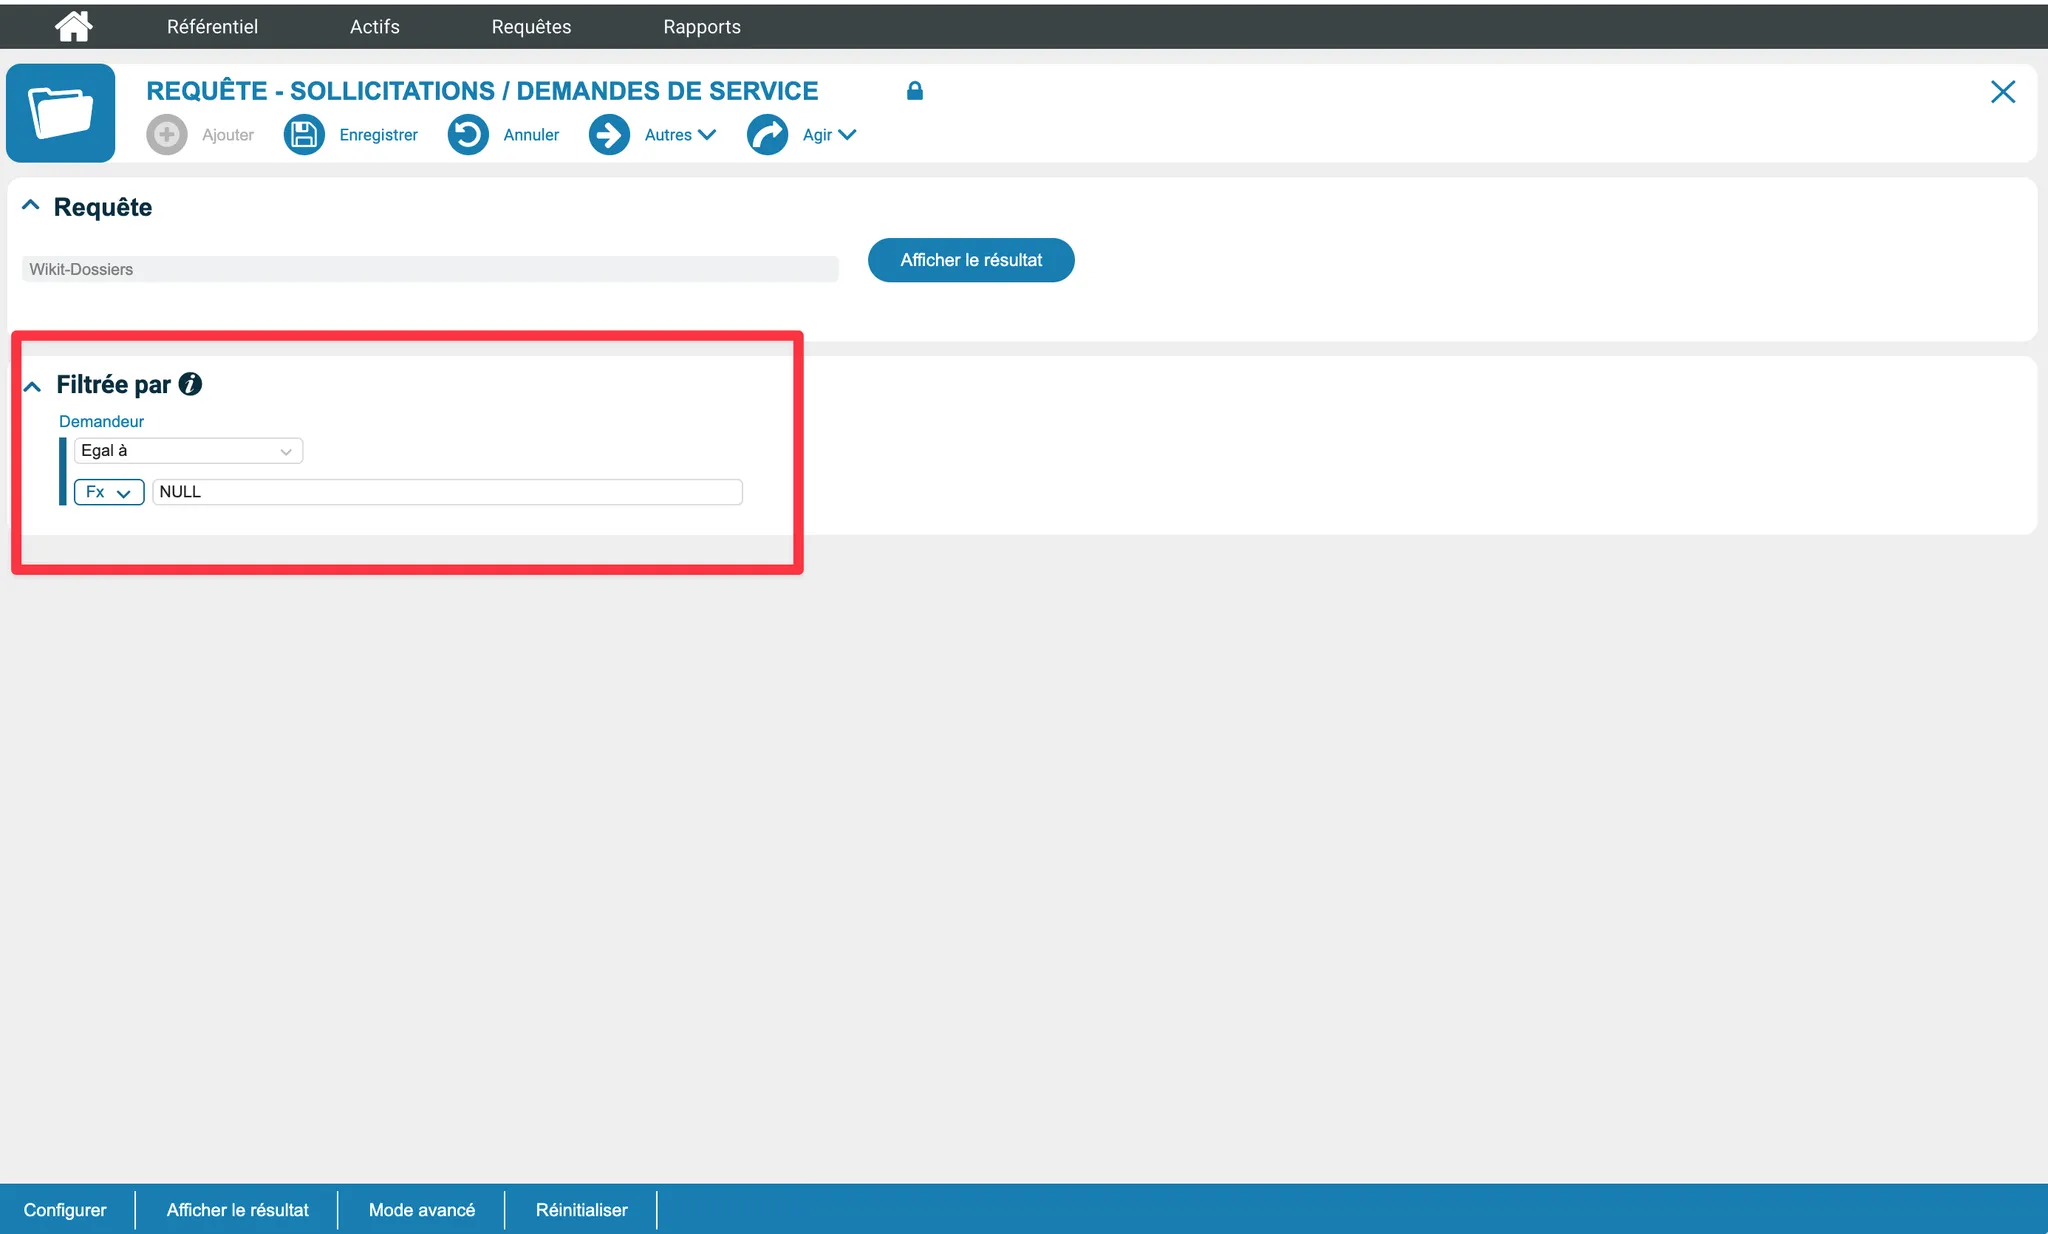Click the info icon next to Filtrée par
2048x1234 pixels.
coord(190,384)
